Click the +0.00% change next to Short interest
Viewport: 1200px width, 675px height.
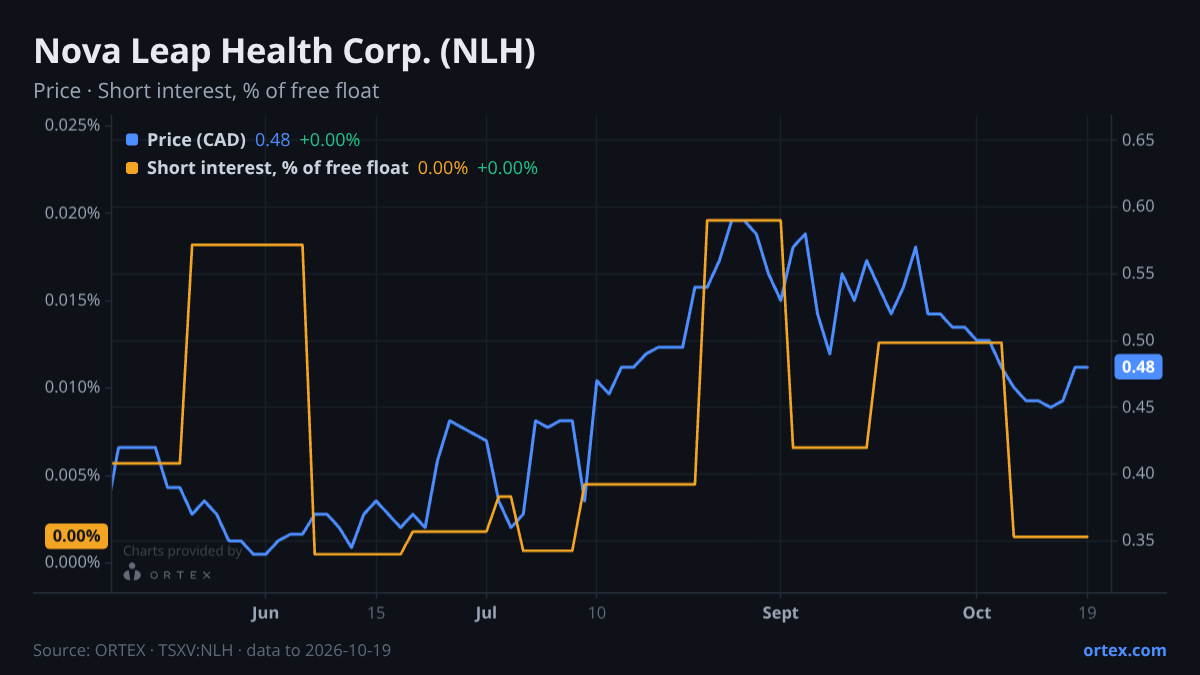point(507,168)
